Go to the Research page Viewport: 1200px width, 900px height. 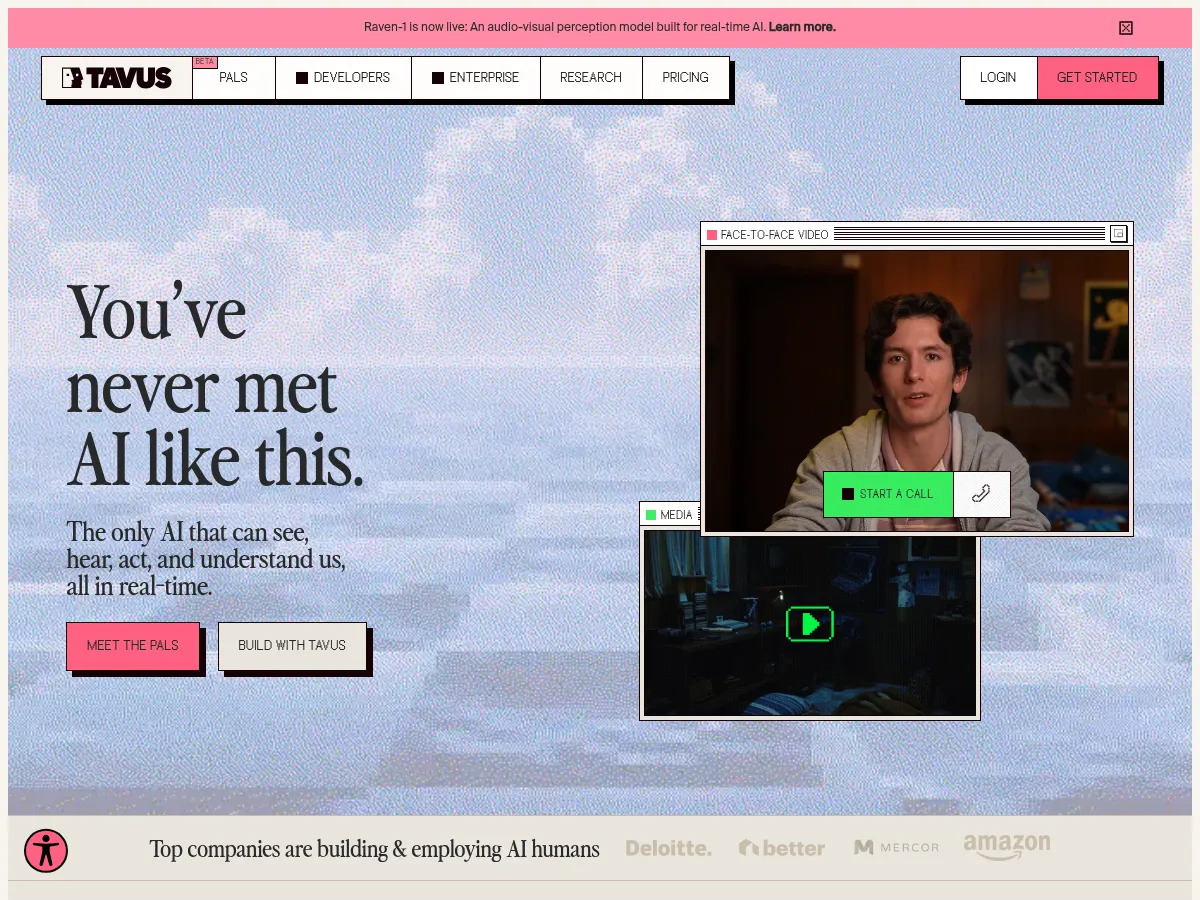590,78
